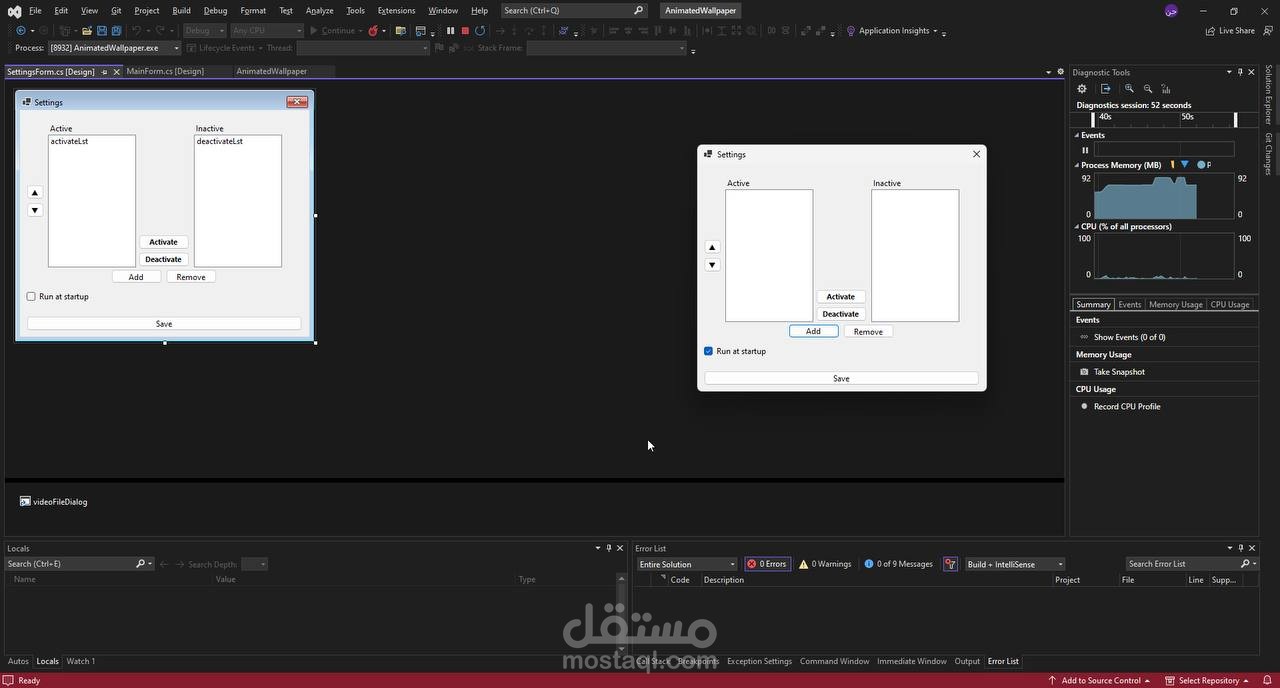The image size is (1280, 688).
Task: Expand the Application Insights dropdown
Action: [x=935, y=31]
